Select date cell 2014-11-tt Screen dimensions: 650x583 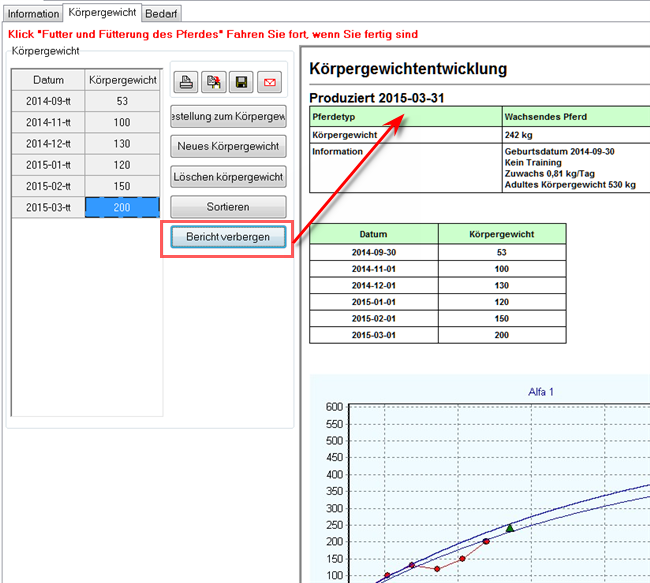[x=49, y=122]
